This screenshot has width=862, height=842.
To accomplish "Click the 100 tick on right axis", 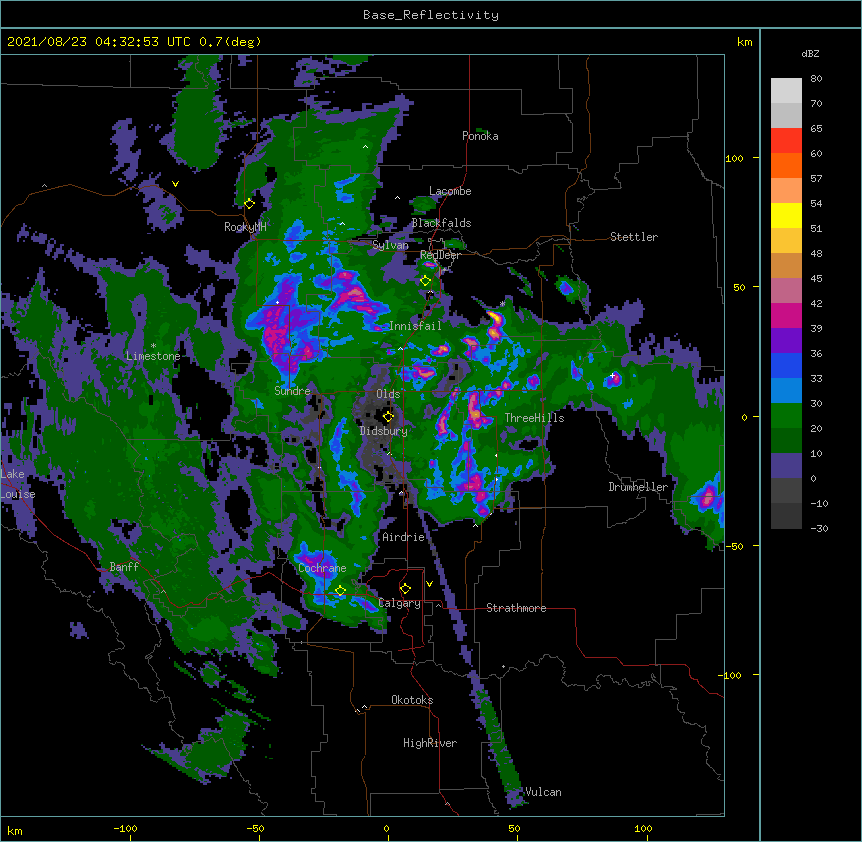I will coord(734,158).
